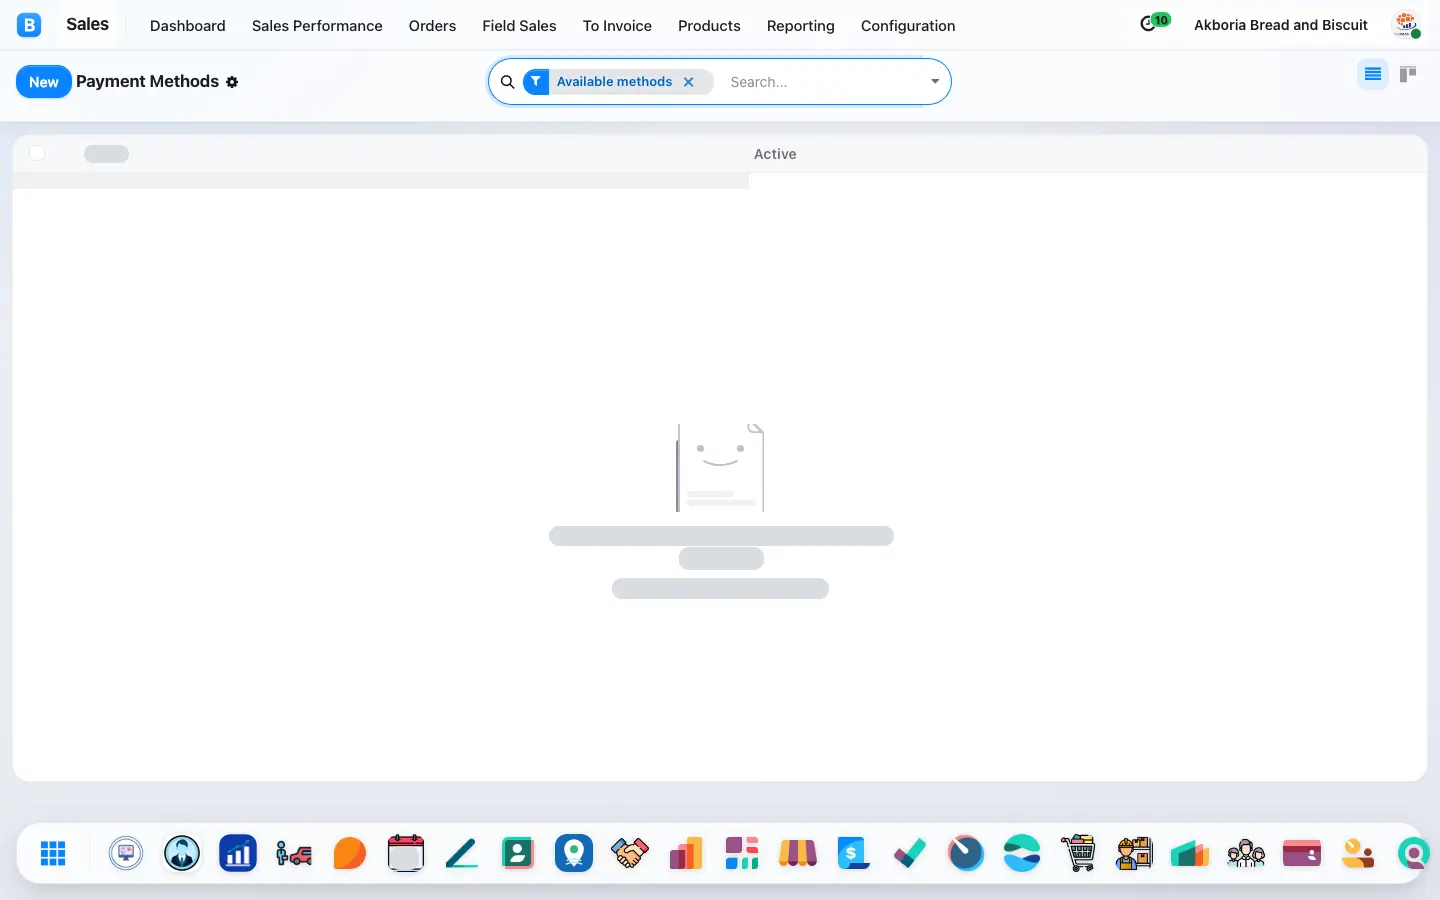Open the checkmark to-do app icon
1440x900 pixels.
pyautogui.click(x=910, y=853)
